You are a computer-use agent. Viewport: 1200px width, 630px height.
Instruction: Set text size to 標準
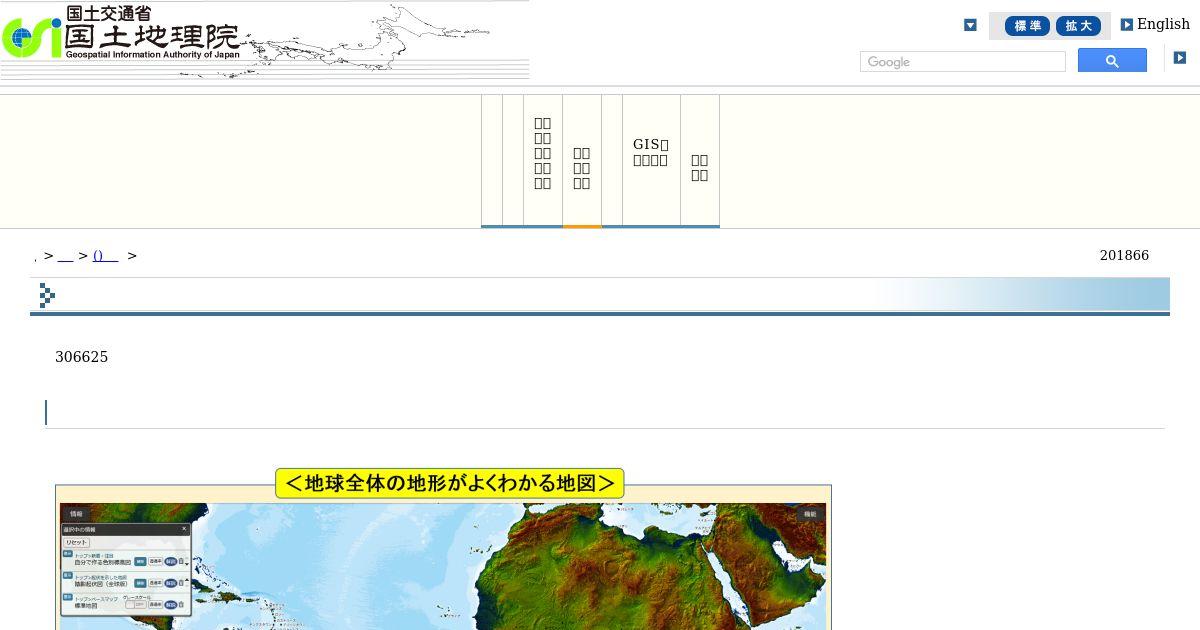pos(1027,26)
